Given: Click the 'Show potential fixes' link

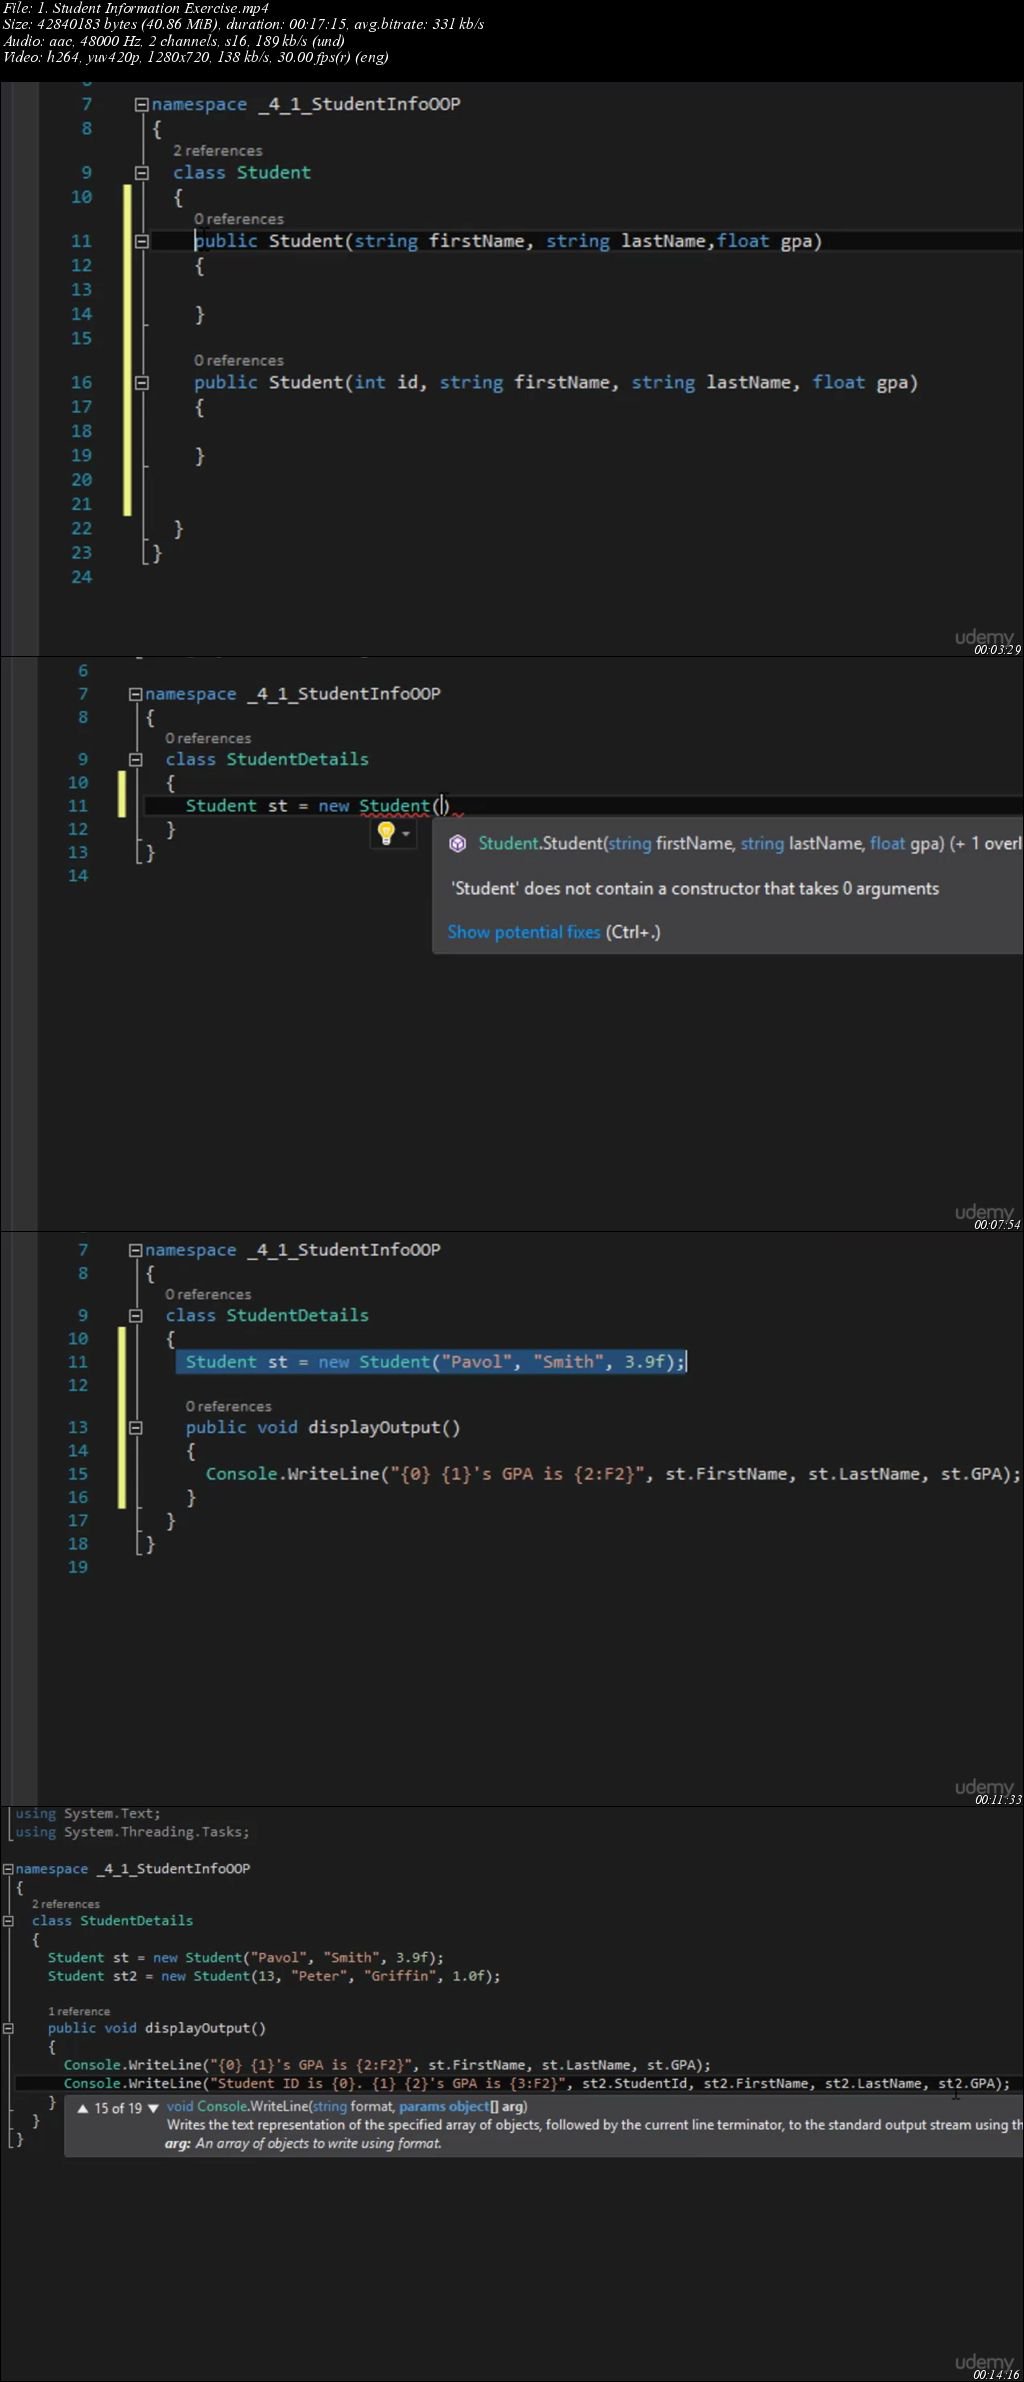Looking at the screenshot, I should pos(524,932).
